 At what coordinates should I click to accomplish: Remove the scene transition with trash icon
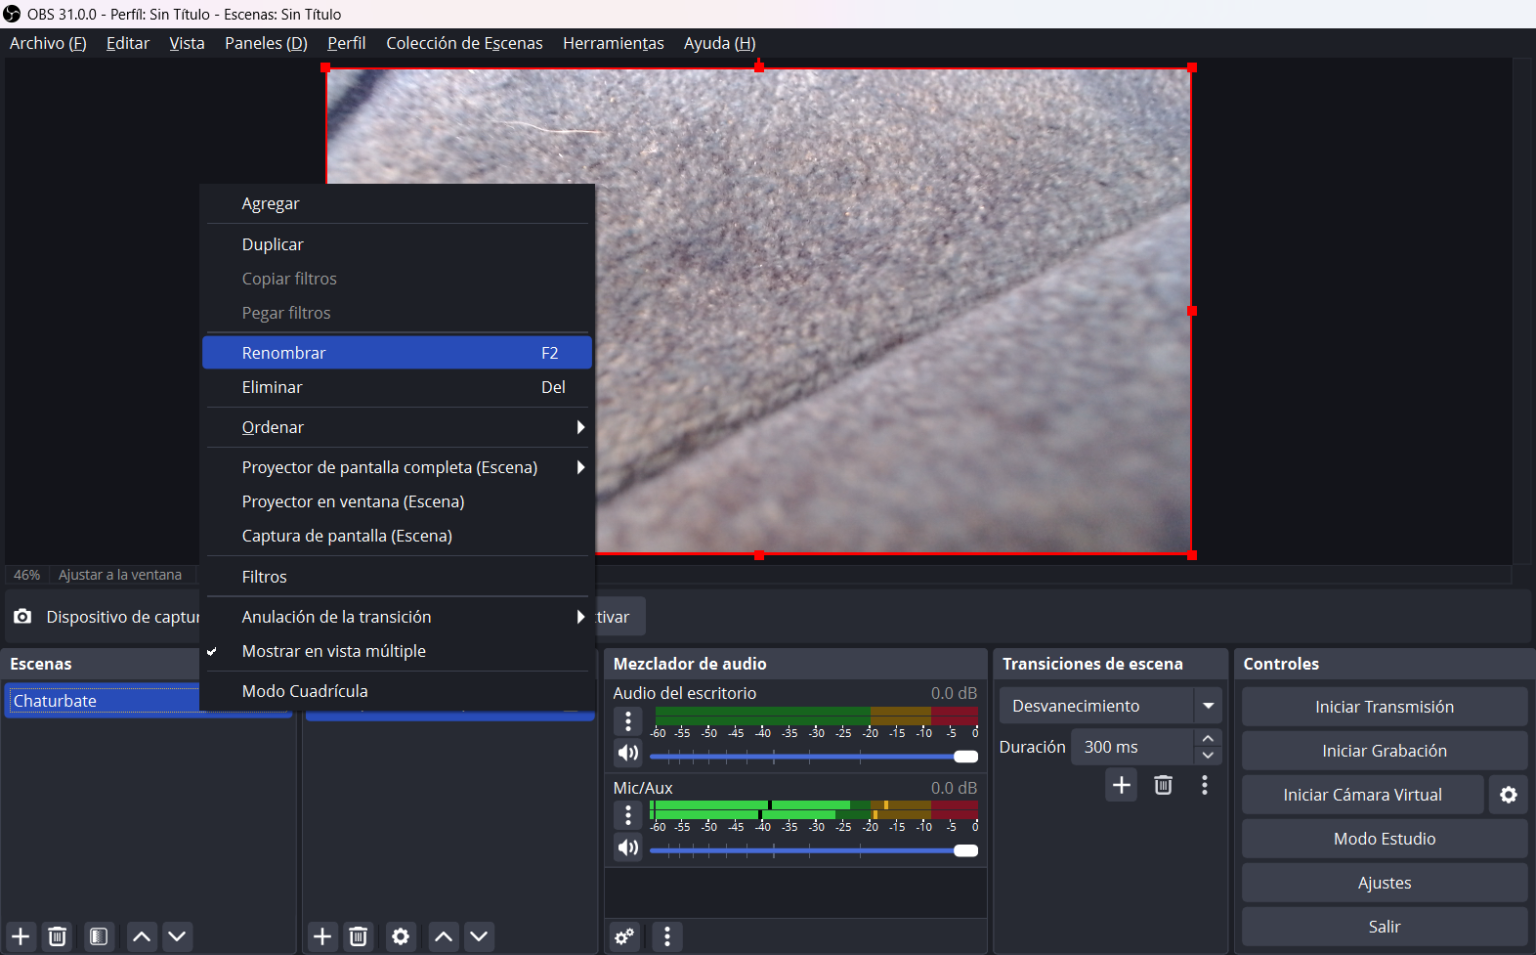tap(1163, 785)
